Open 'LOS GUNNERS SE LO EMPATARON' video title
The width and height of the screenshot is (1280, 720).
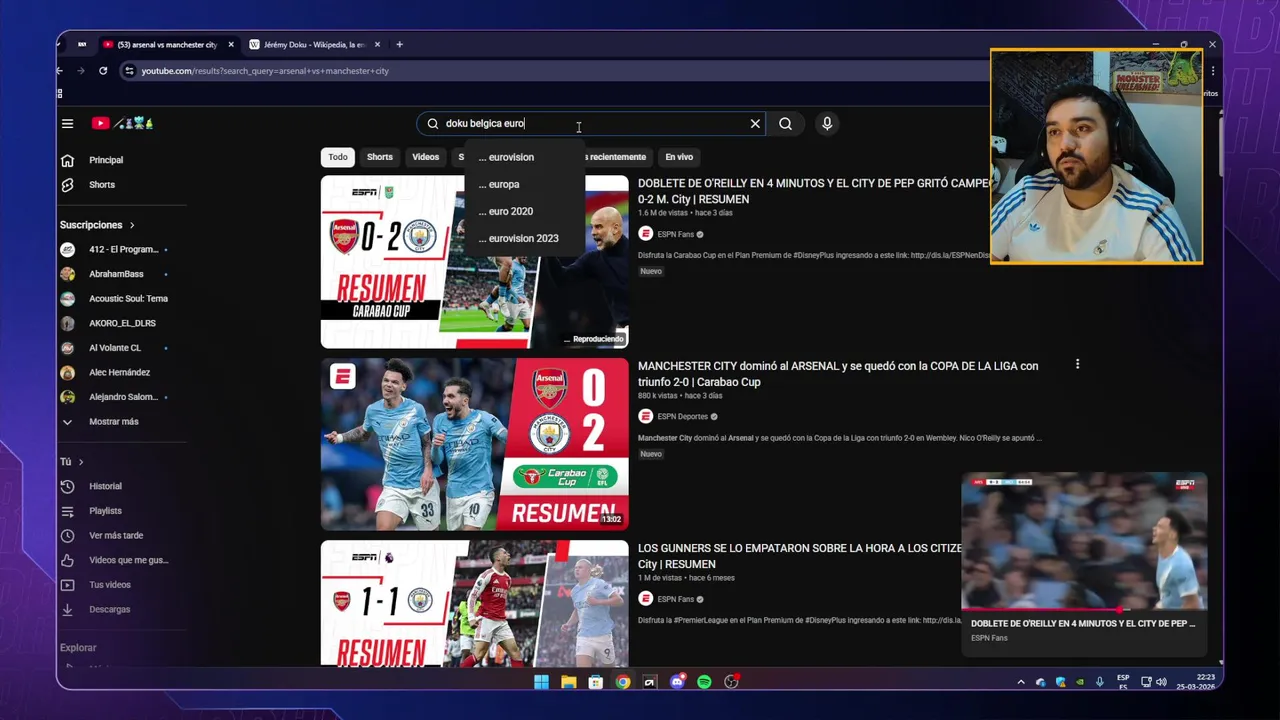pos(800,556)
